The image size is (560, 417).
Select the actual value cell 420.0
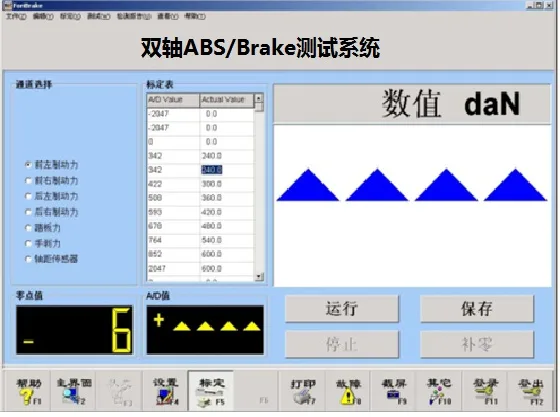[226, 212]
